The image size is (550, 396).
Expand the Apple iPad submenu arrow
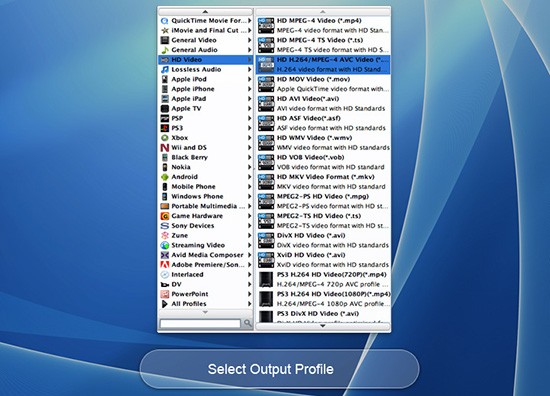point(250,99)
